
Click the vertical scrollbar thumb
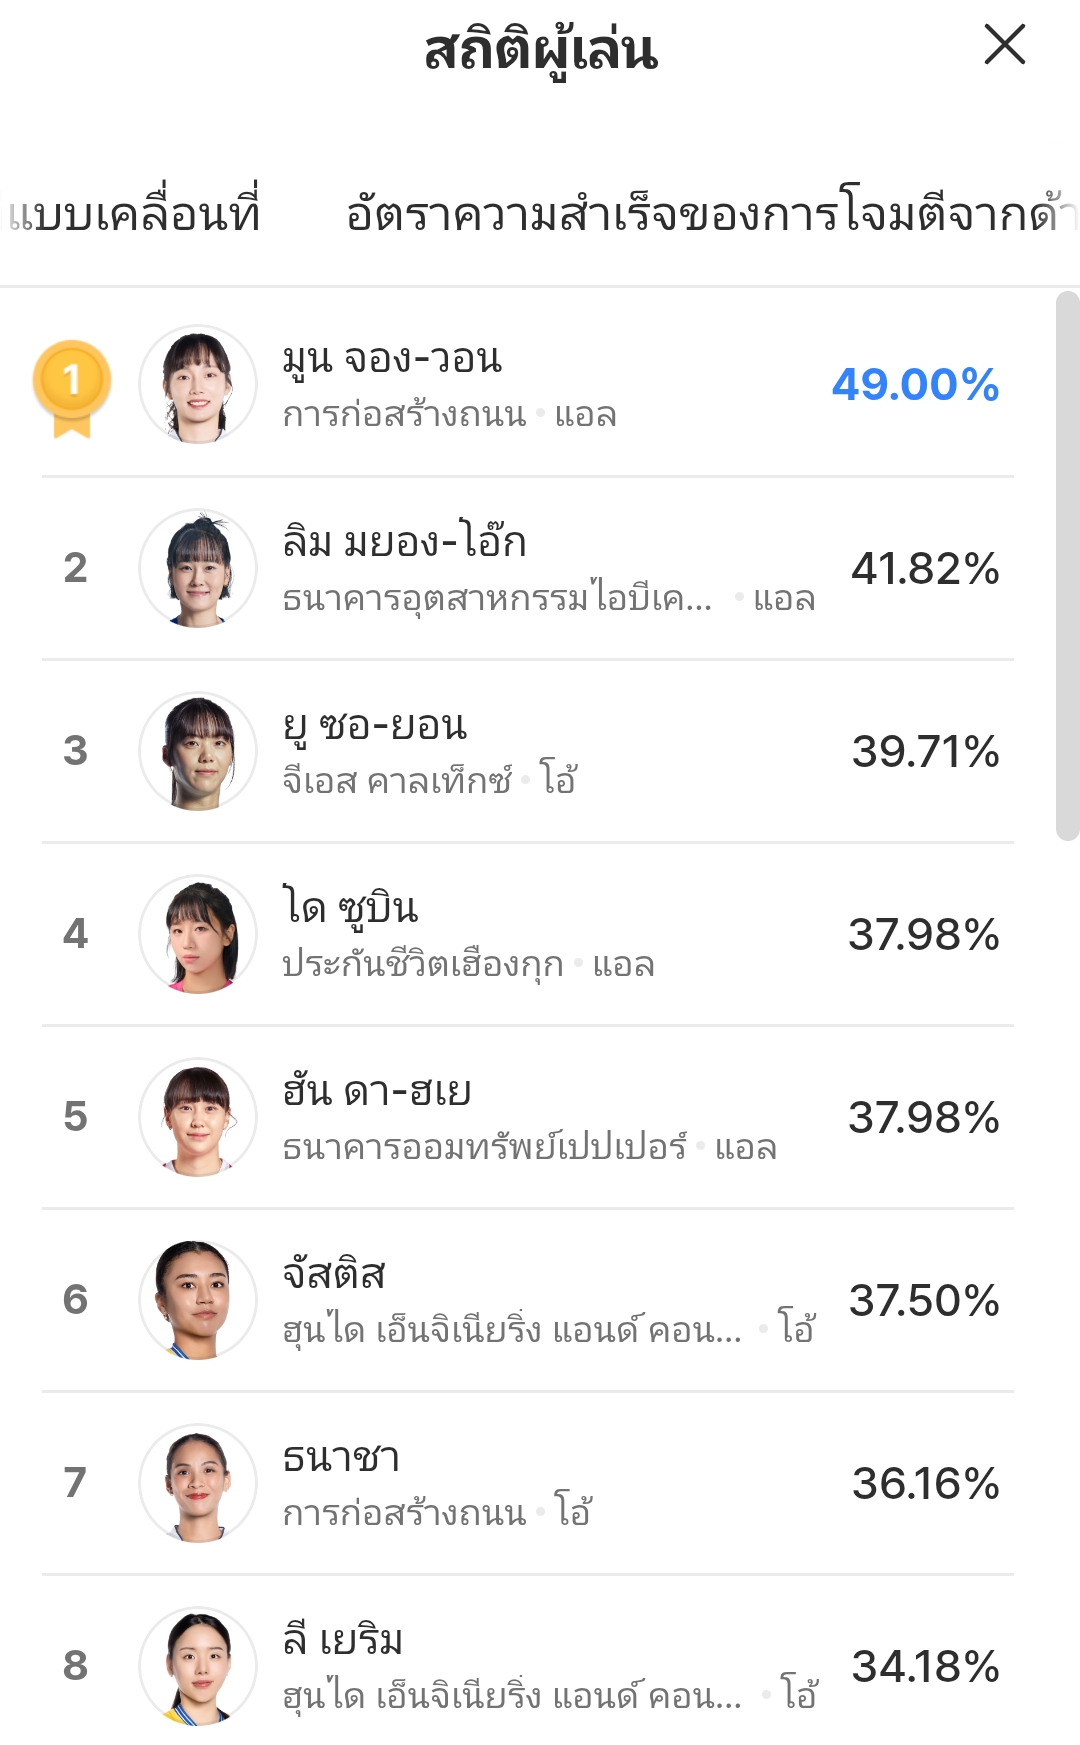tap(1067, 565)
